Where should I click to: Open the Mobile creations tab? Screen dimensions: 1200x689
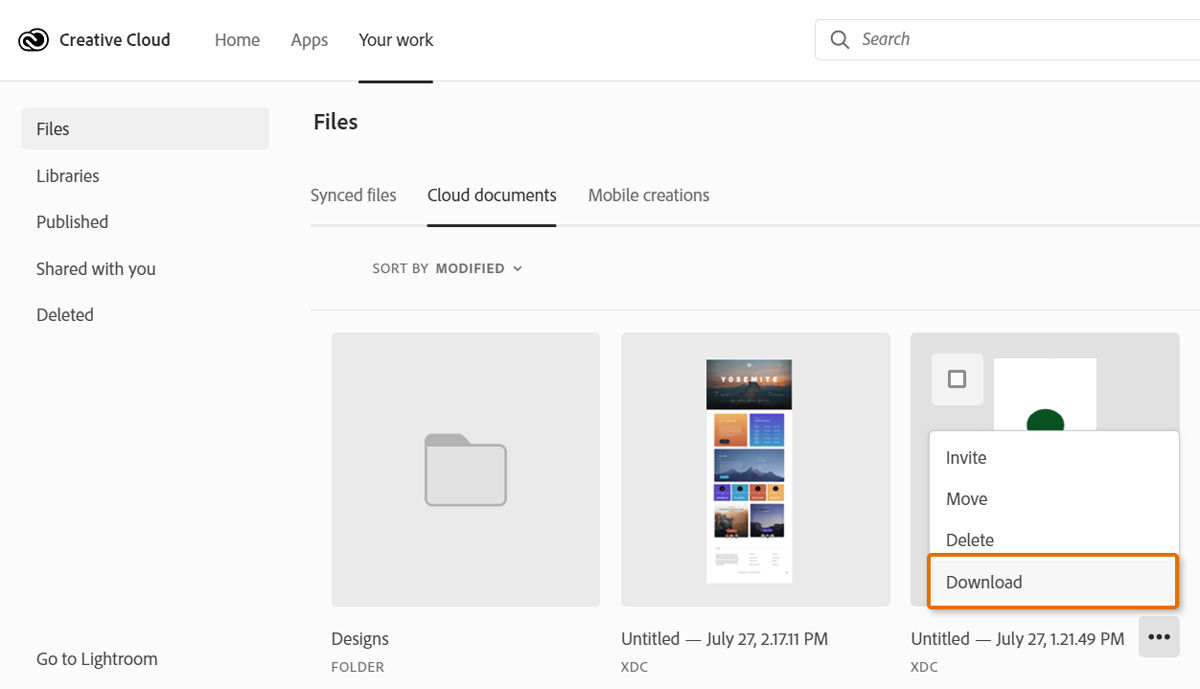point(648,195)
